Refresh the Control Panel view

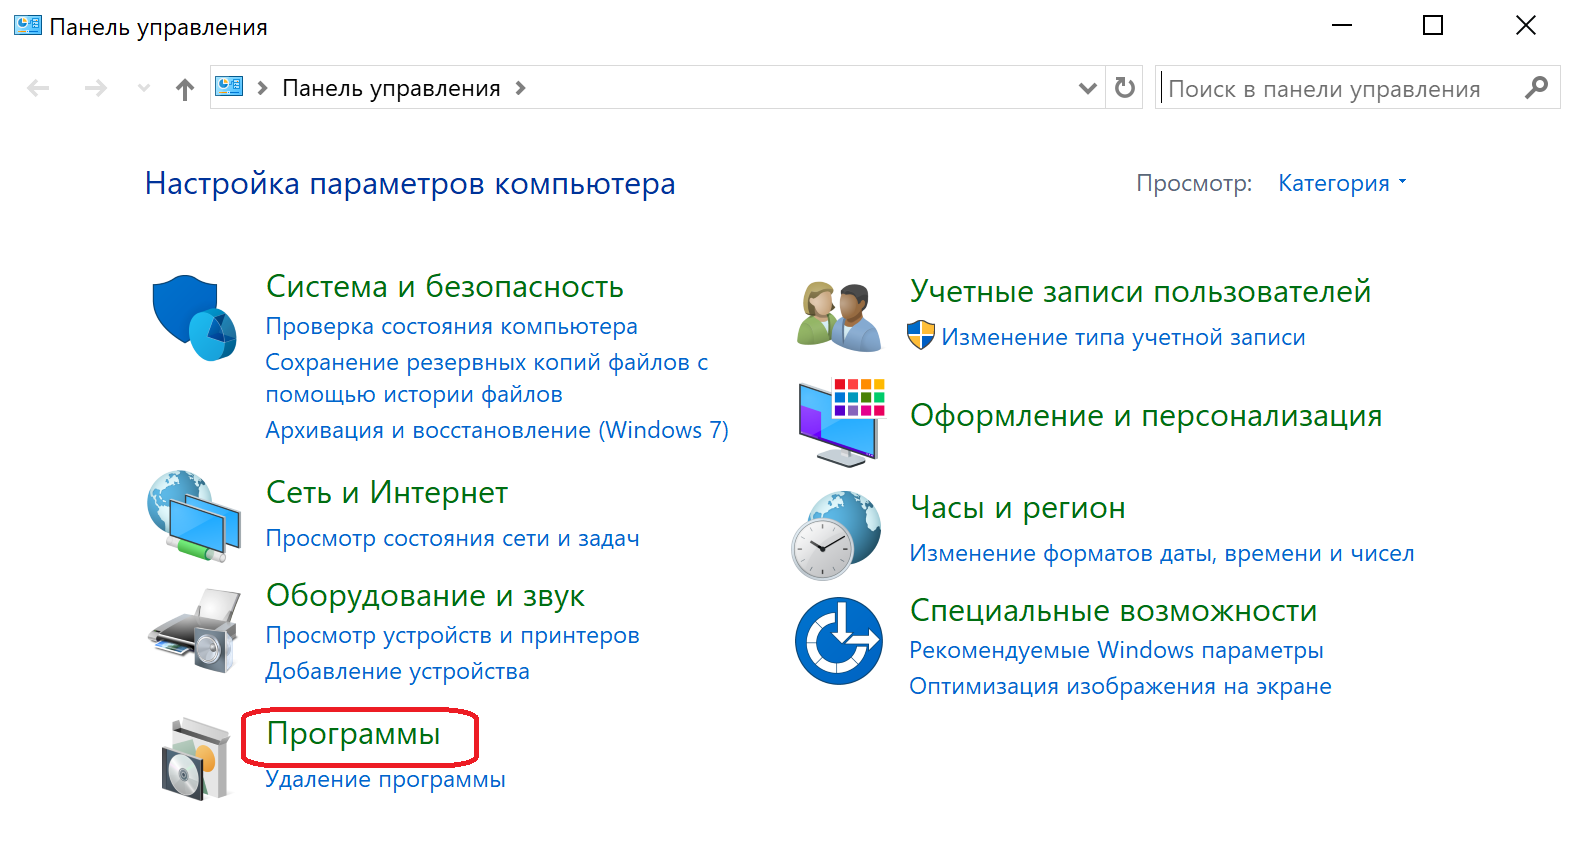click(x=1125, y=88)
